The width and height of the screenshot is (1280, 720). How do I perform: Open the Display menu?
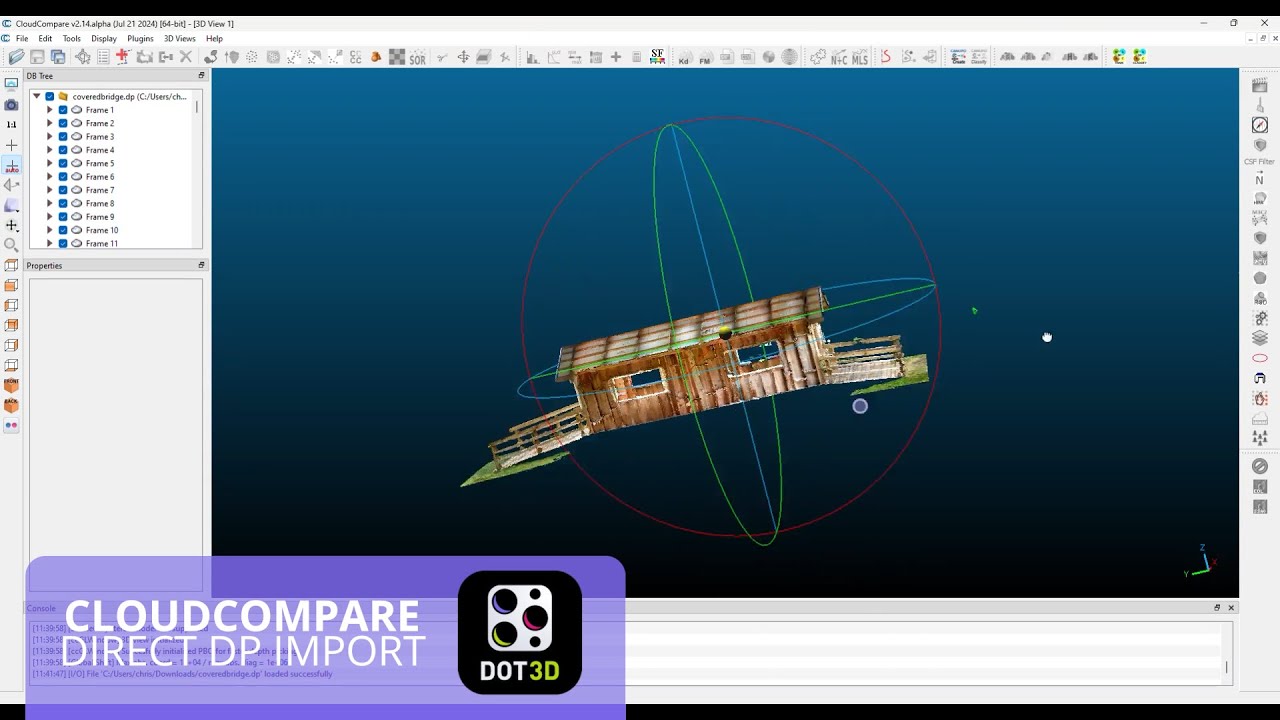click(104, 39)
